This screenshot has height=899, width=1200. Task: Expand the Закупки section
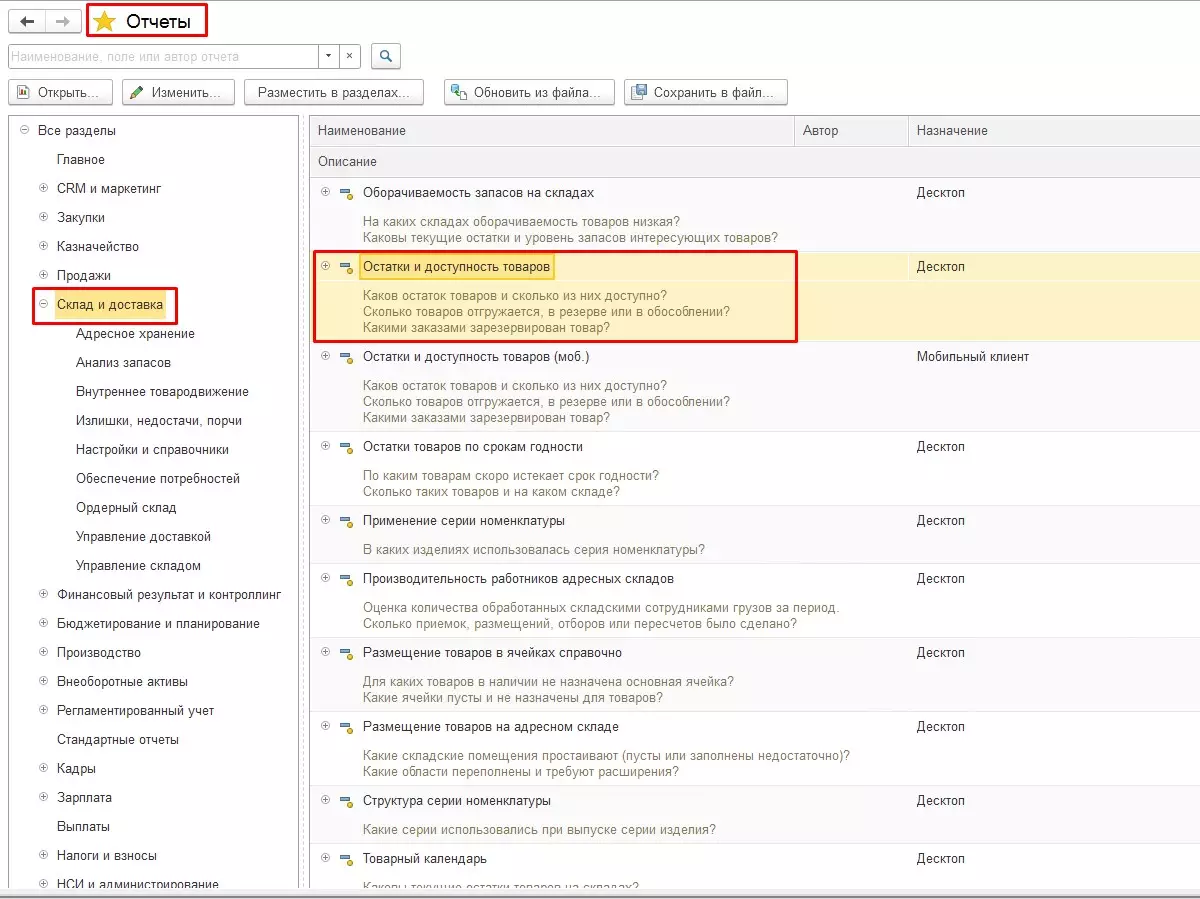pos(43,217)
